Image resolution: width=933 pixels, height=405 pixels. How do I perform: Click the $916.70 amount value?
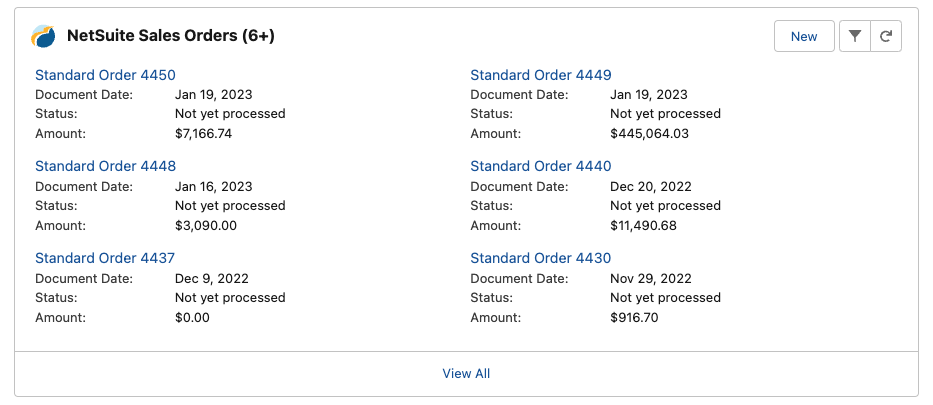pos(634,318)
